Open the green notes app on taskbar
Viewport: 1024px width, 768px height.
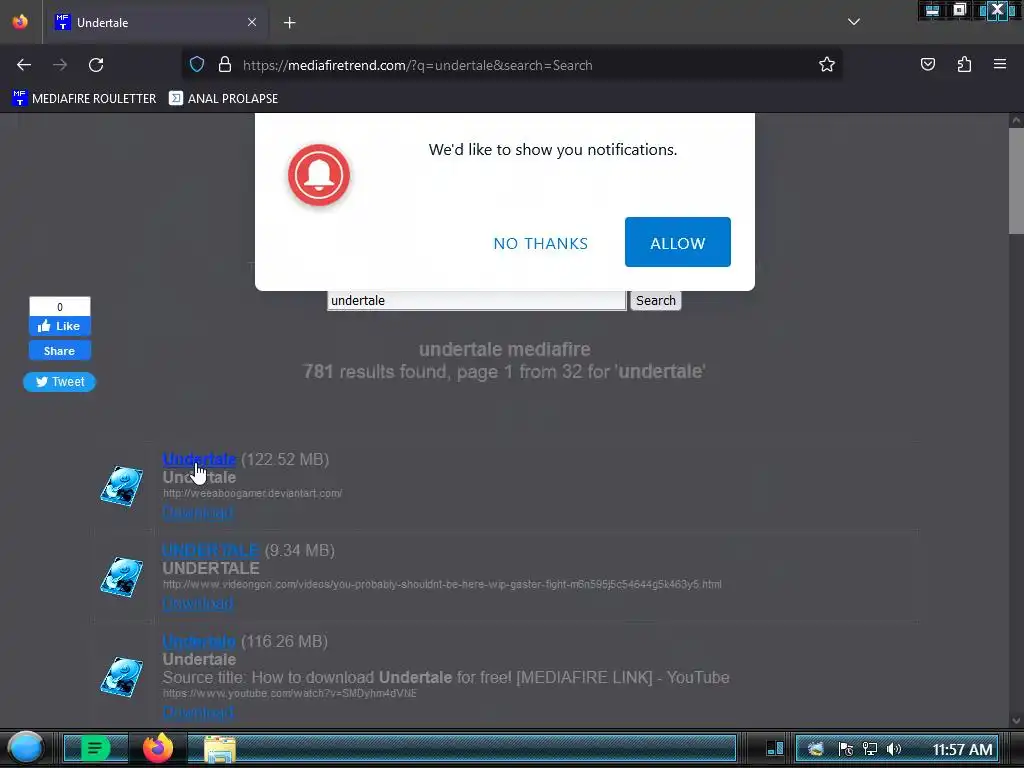pos(95,748)
